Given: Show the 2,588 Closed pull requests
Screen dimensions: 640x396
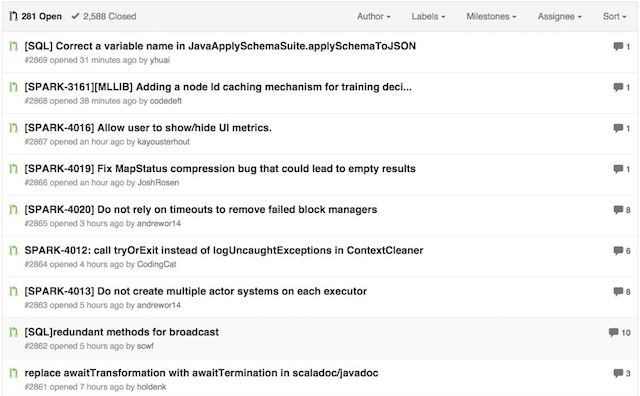Looking at the screenshot, I should [x=104, y=16].
